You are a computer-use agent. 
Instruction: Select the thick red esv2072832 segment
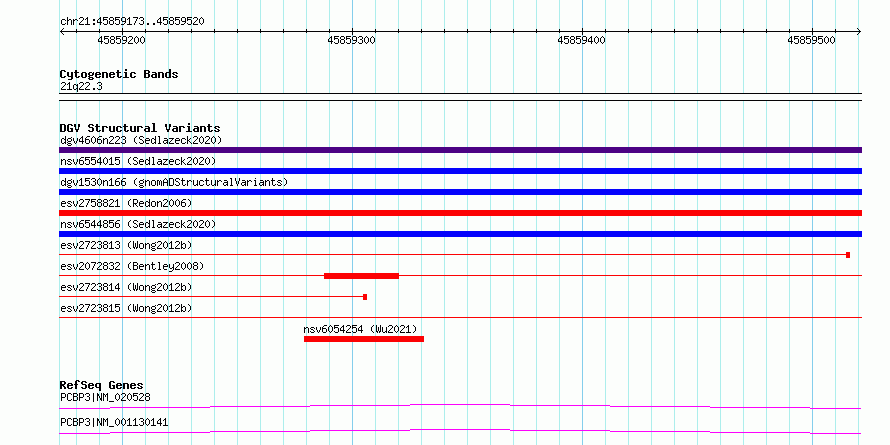click(x=362, y=276)
